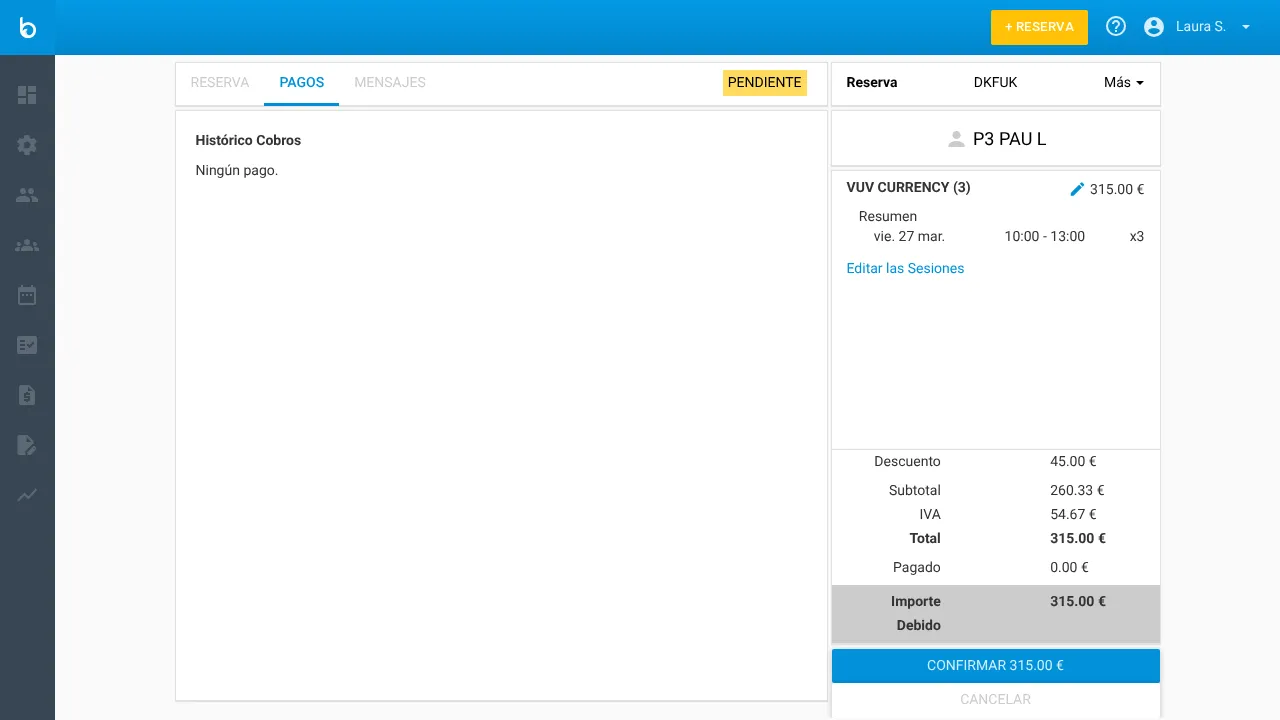Click the PENDIENTE status badge
1280x720 pixels.
click(x=764, y=83)
